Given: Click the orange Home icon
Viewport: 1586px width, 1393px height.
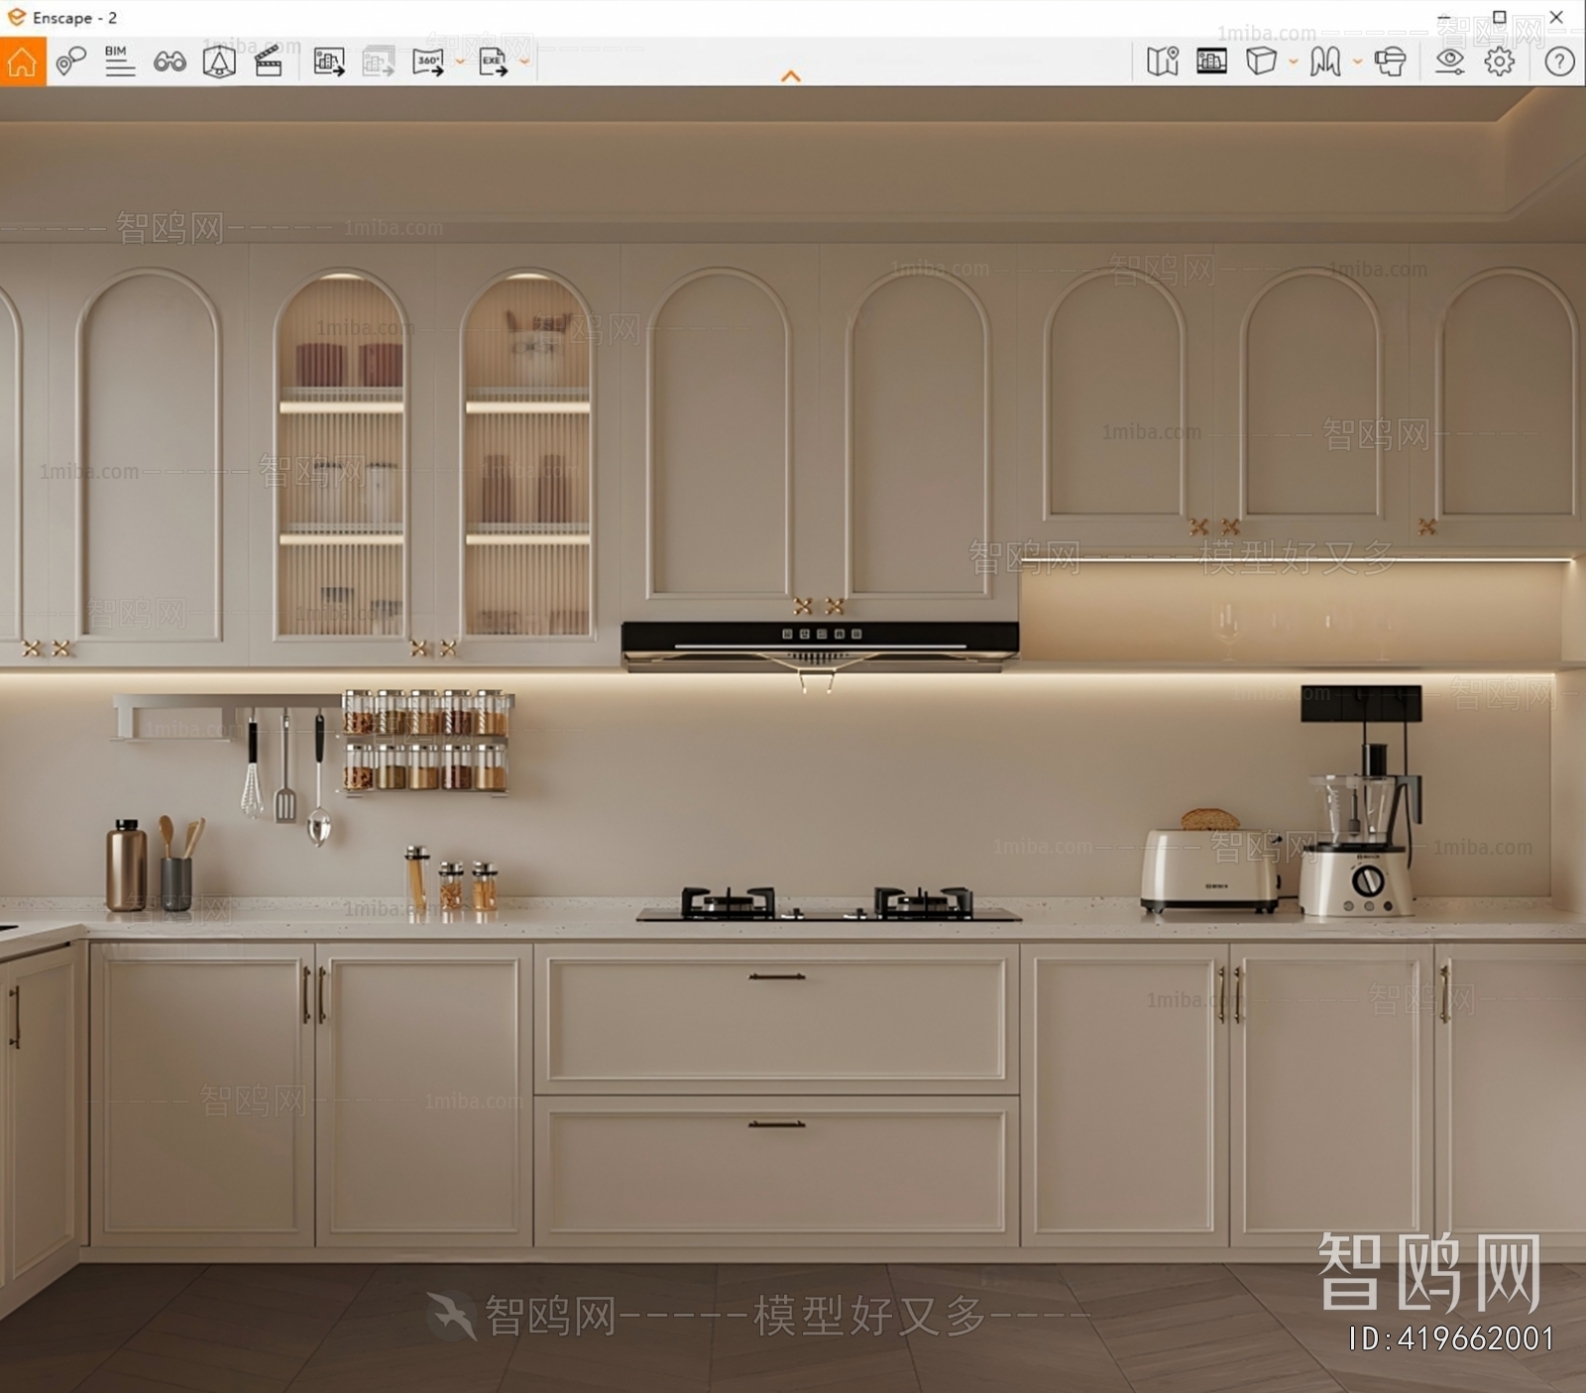Looking at the screenshot, I should pos(22,62).
